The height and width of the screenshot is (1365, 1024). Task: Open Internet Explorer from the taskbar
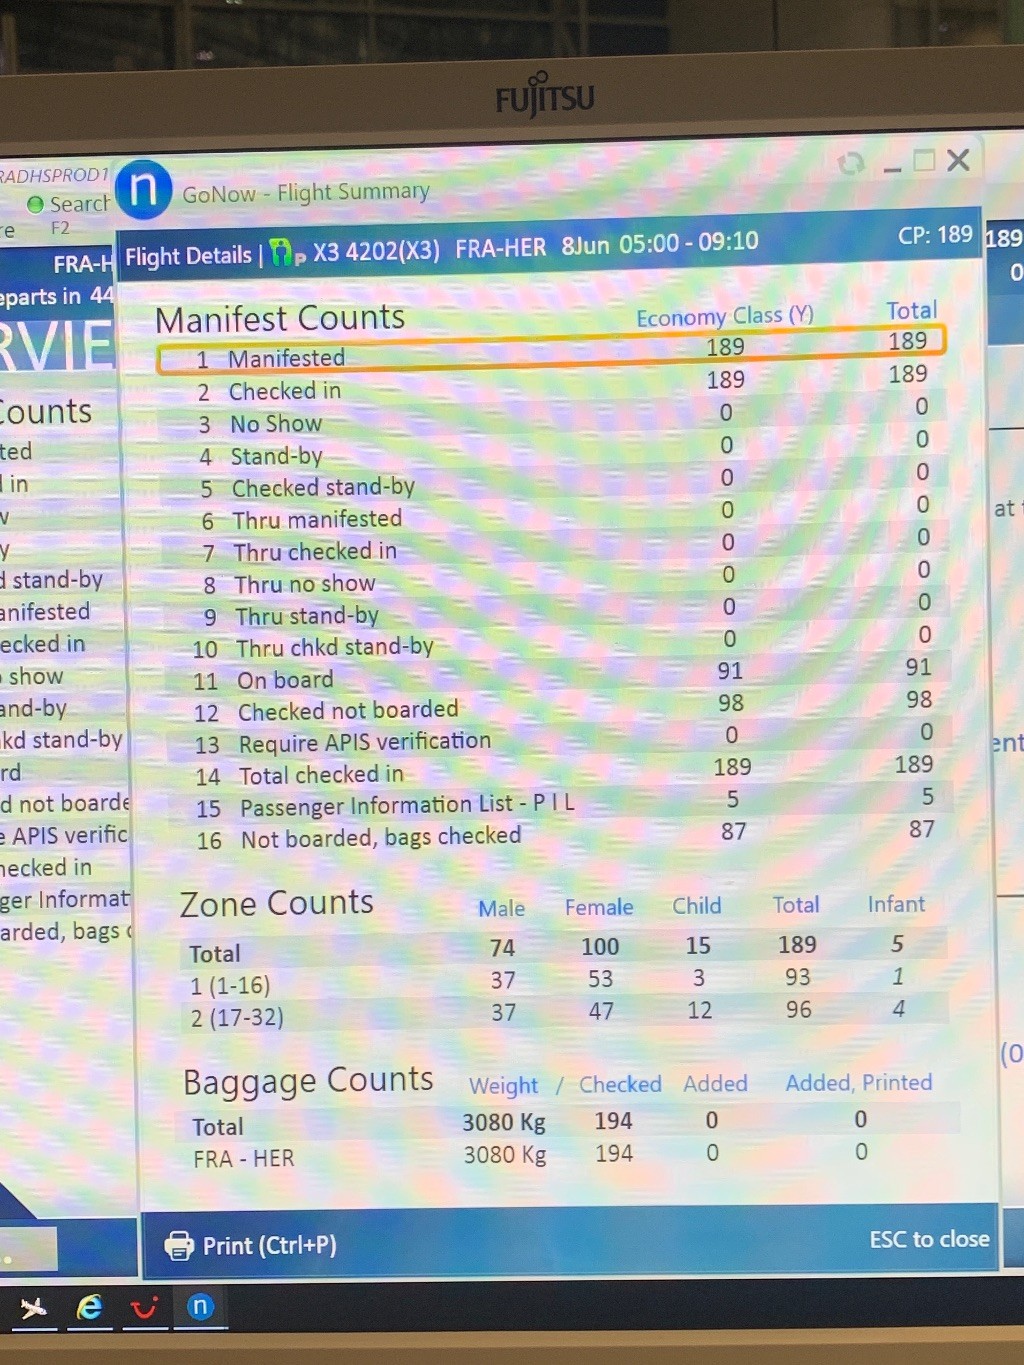[90, 1307]
